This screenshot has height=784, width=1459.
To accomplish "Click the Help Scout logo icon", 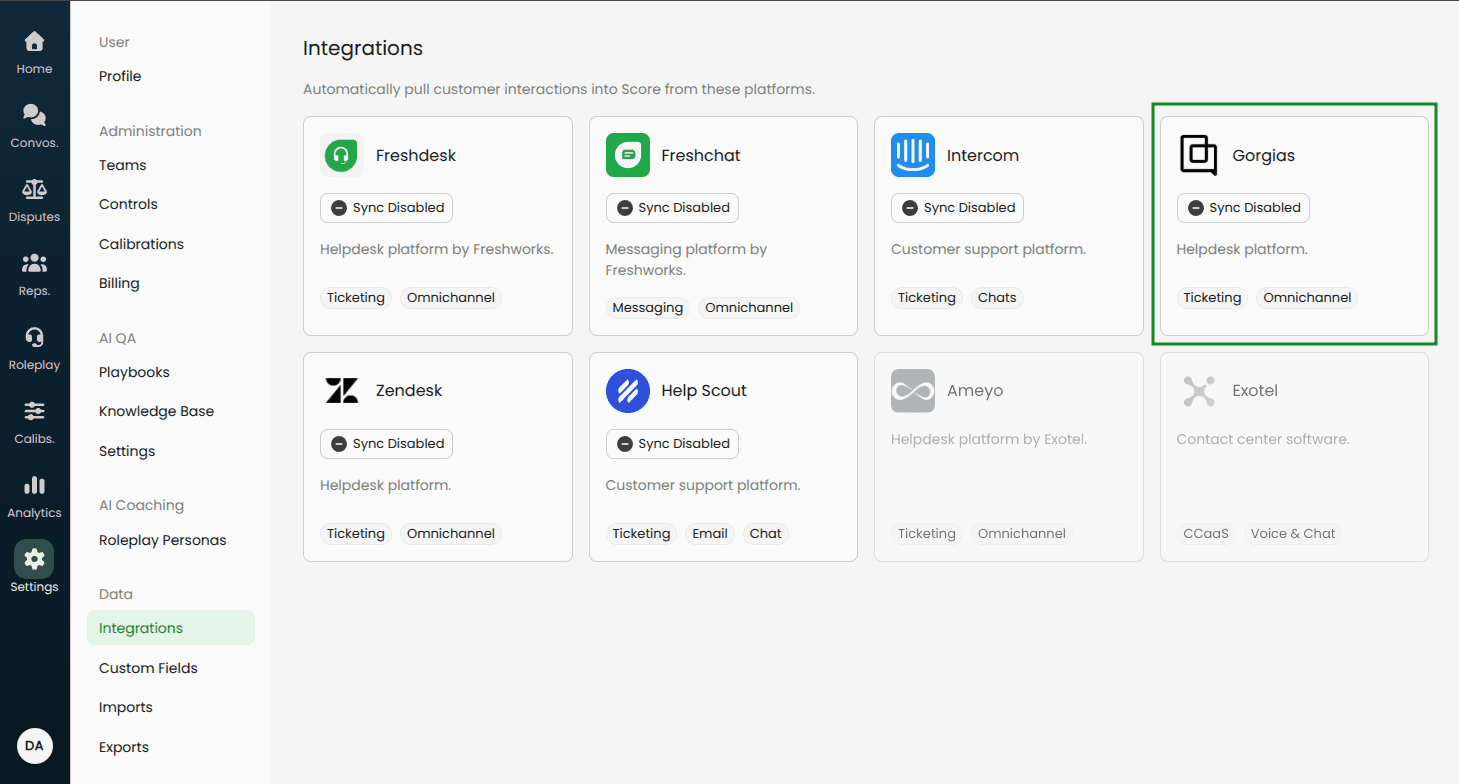I will 628,391.
